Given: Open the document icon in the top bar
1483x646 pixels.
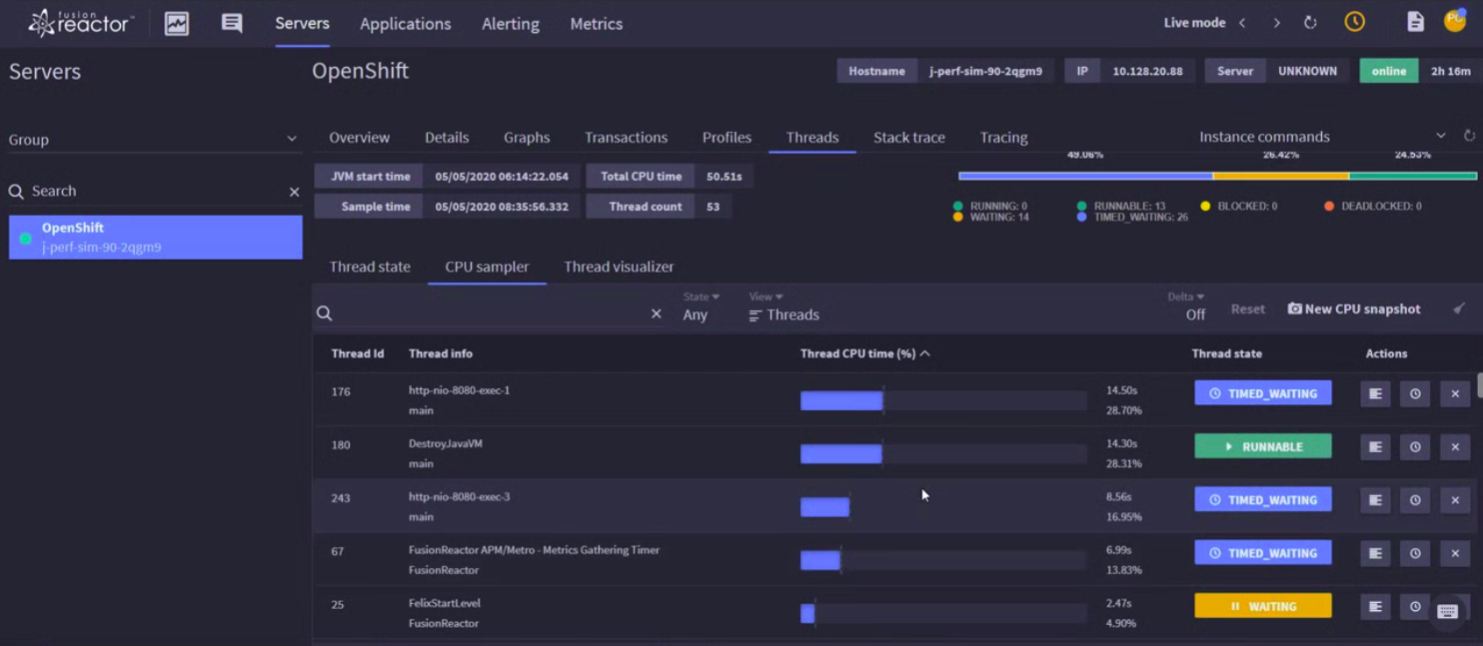Looking at the screenshot, I should pos(1415,22).
